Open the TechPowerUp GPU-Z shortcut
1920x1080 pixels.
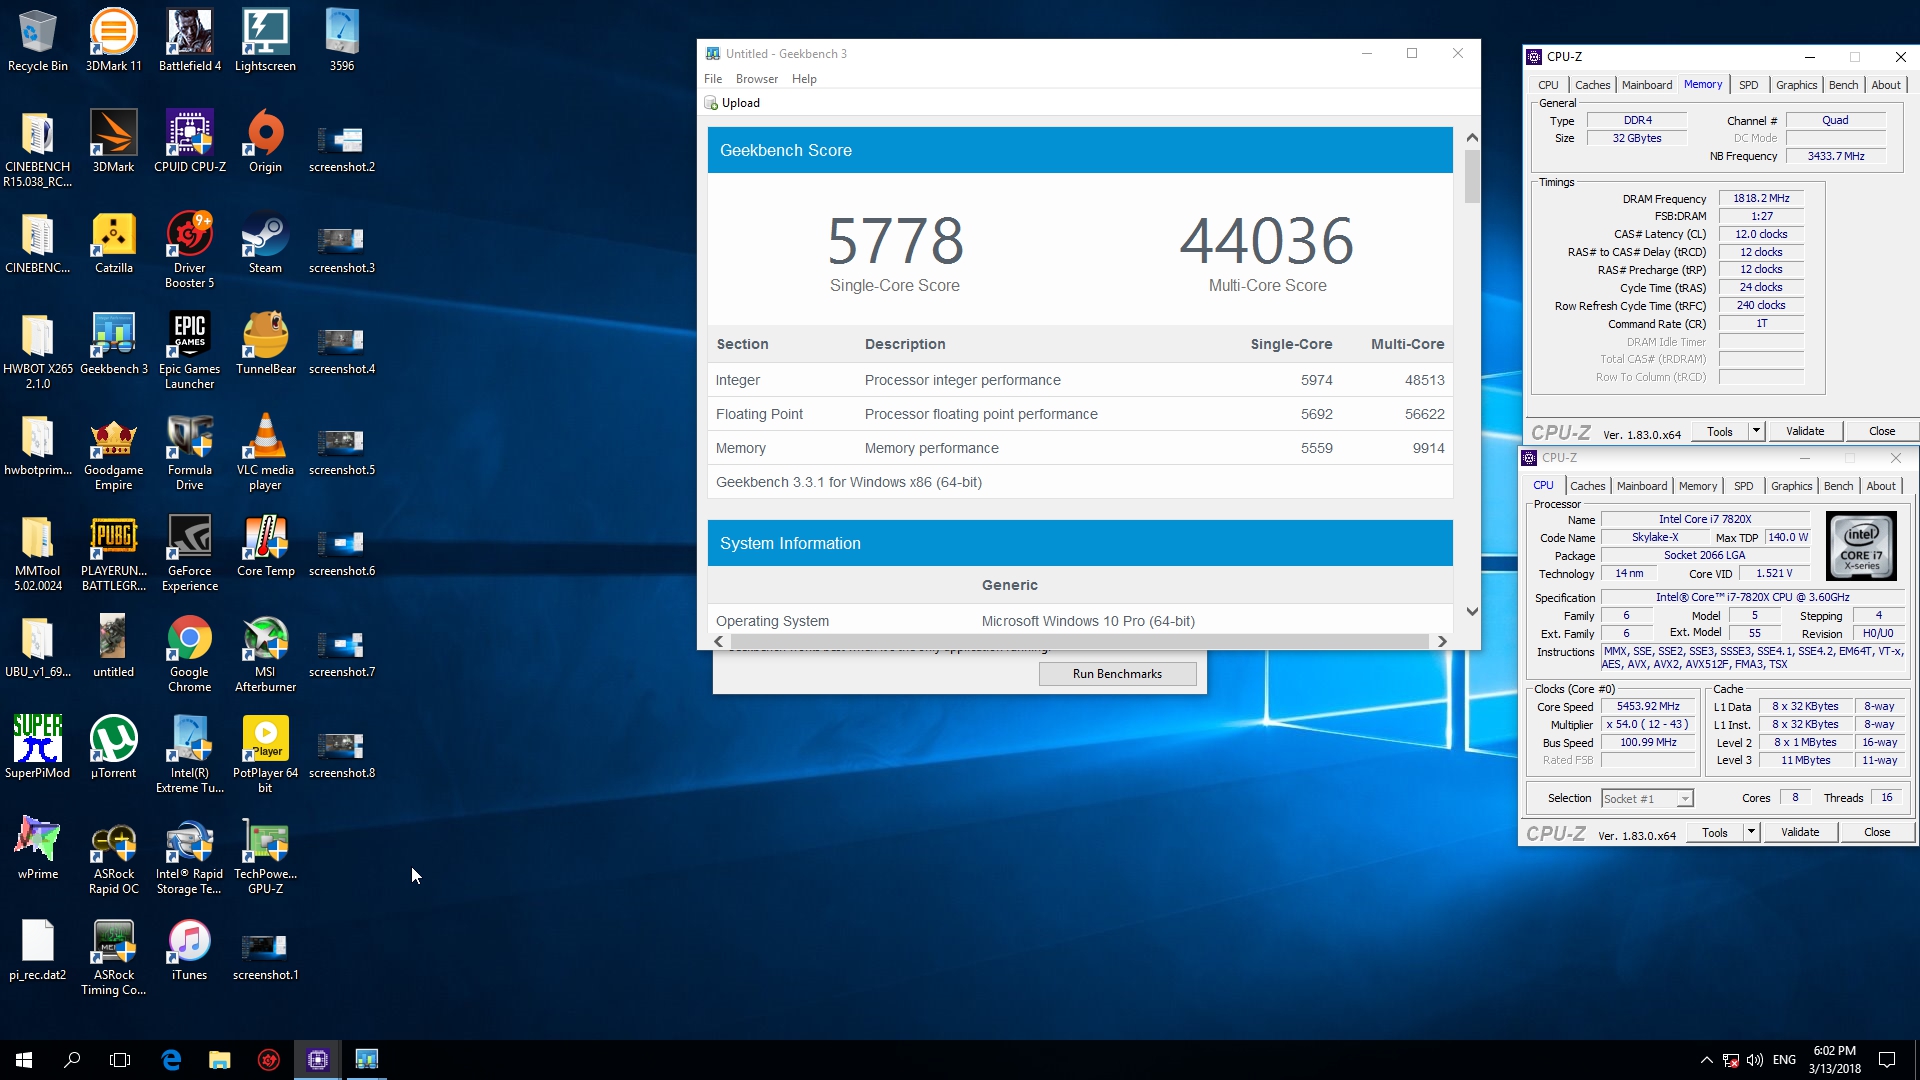tap(265, 855)
